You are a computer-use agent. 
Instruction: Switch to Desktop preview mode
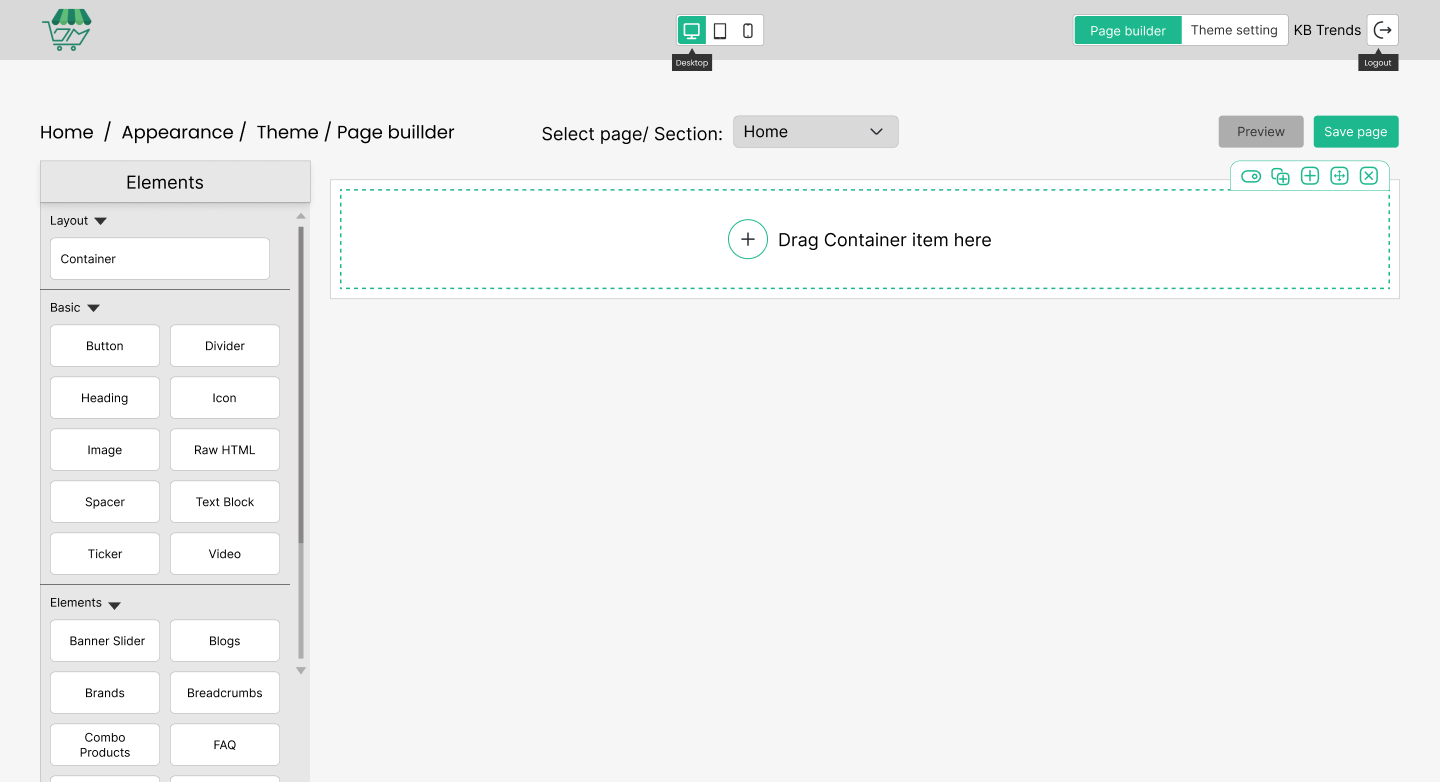coord(691,30)
